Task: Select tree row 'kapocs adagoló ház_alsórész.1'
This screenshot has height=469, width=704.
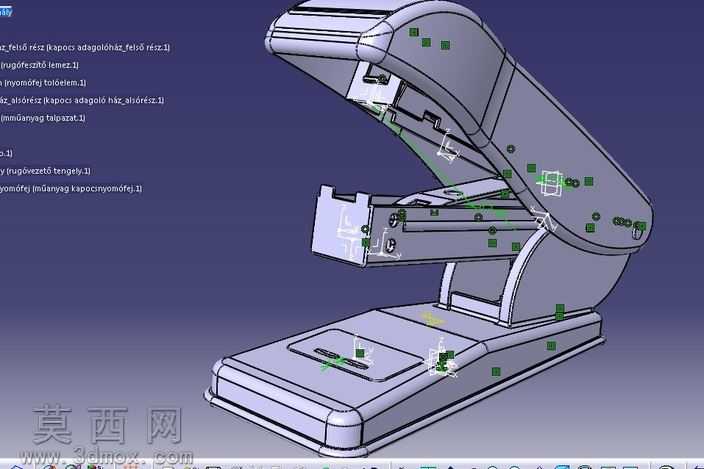Action: (x=82, y=100)
